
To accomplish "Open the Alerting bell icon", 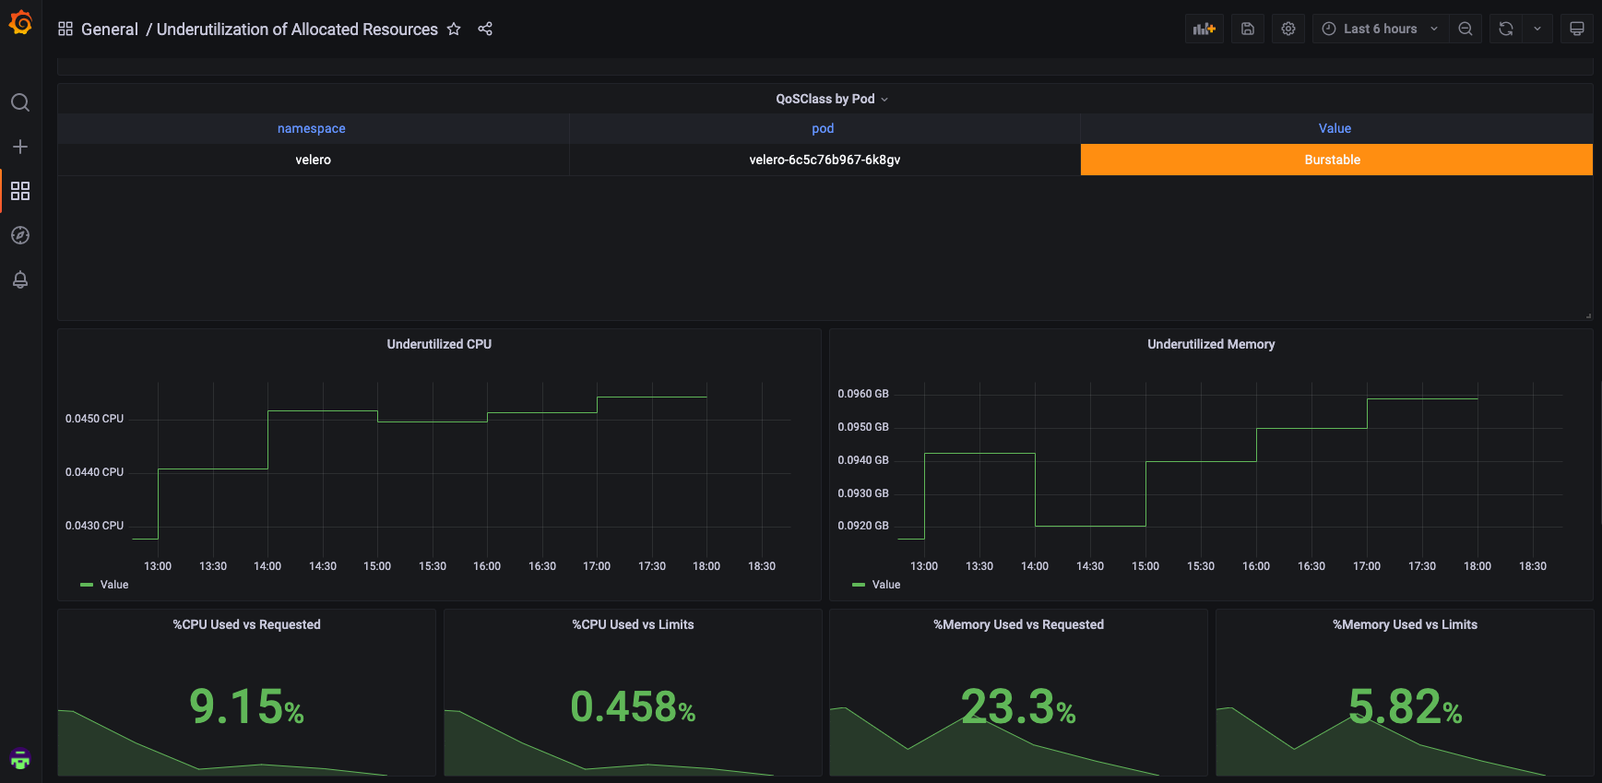I will (x=20, y=279).
